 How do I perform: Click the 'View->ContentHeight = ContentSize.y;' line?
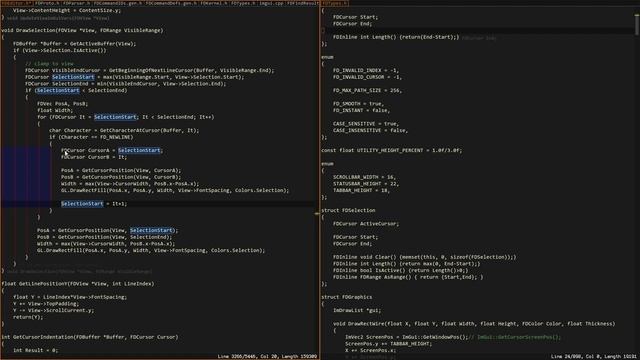pyautogui.click(x=67, y=10)
